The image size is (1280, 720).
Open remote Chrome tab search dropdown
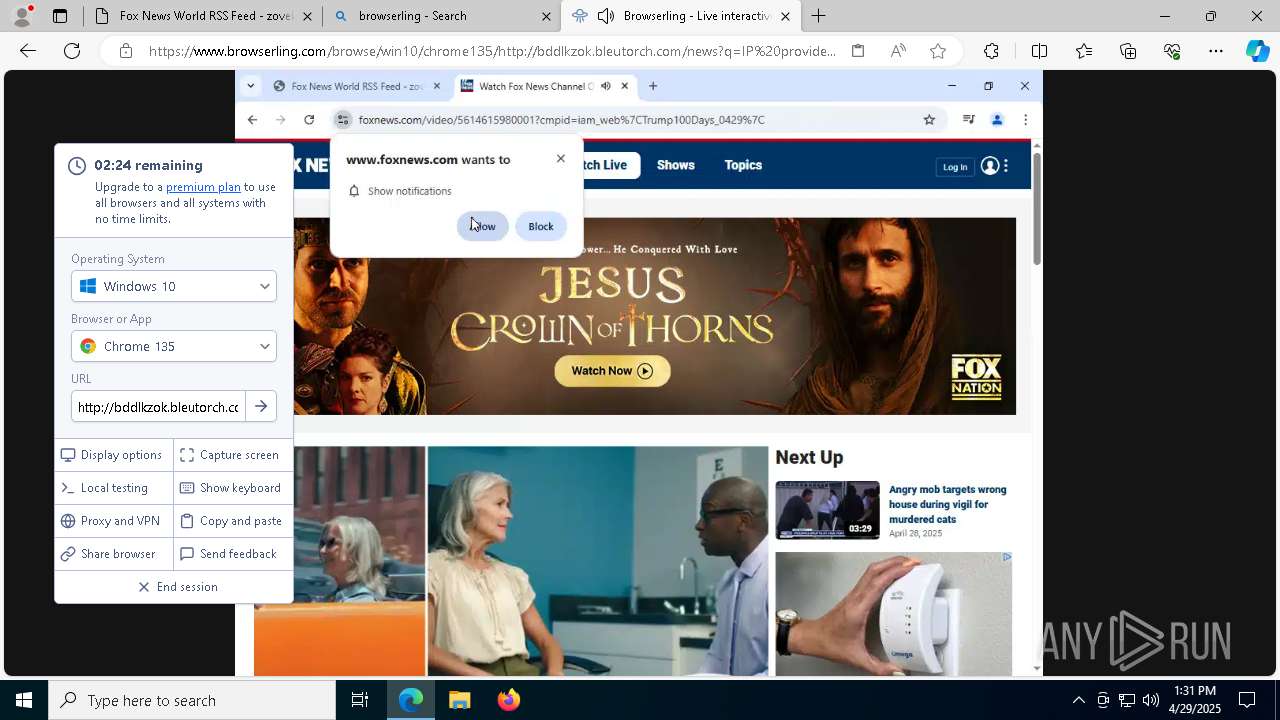250,86
